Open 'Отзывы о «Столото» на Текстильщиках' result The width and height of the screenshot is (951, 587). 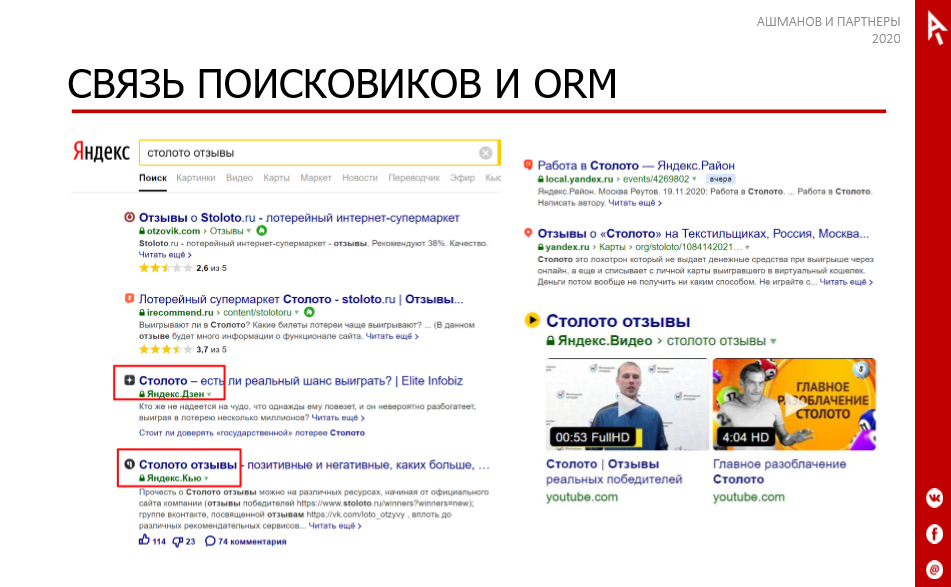(x=704, y=233)
